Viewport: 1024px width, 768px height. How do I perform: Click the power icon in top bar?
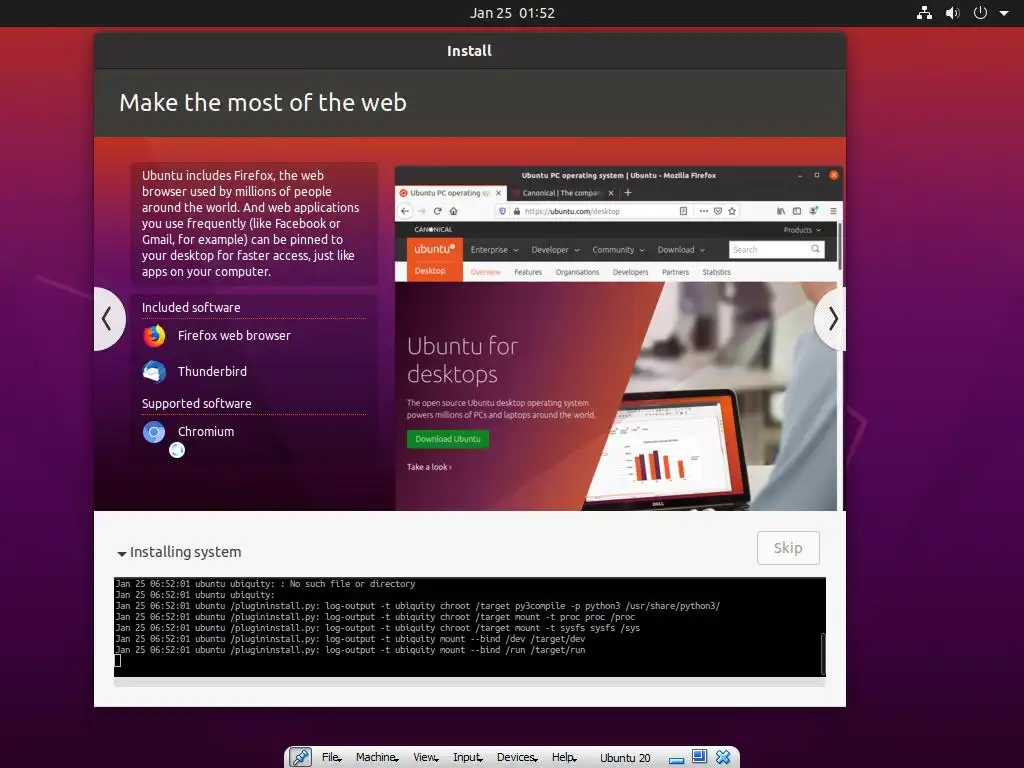pos(980,13)
